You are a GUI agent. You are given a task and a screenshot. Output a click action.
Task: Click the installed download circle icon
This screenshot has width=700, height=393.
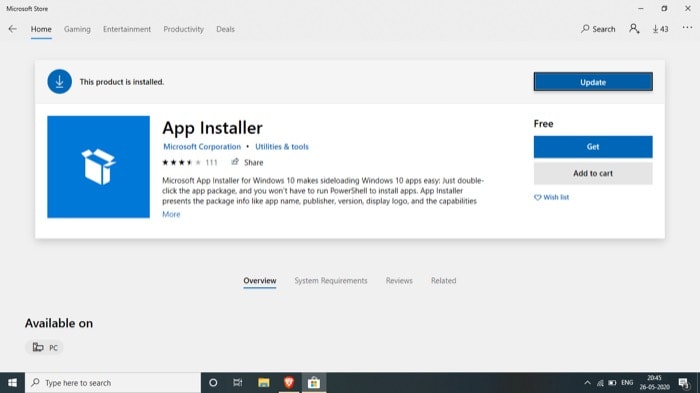pos(59,82)
